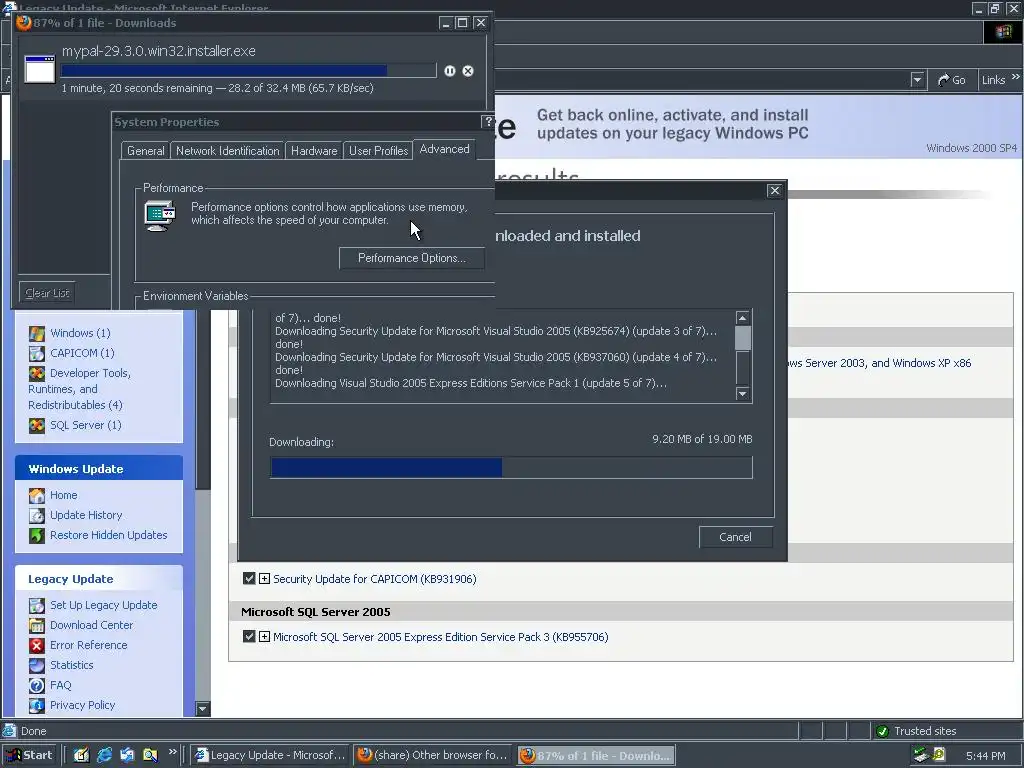
Task: Cancel the mypal installer download
Action: [x=468, y=71]
